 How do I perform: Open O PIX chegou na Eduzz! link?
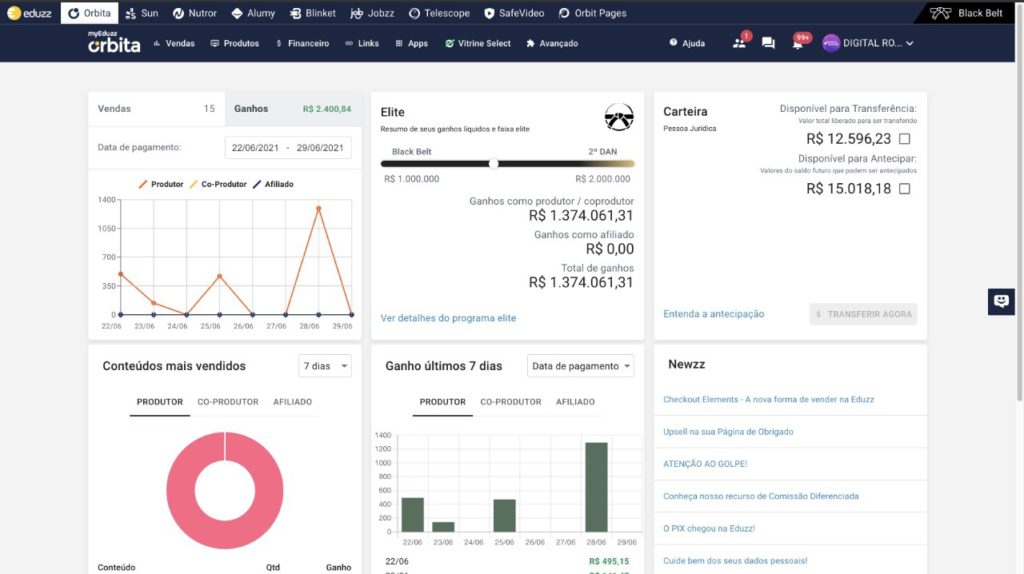click(x=709, y=528)
